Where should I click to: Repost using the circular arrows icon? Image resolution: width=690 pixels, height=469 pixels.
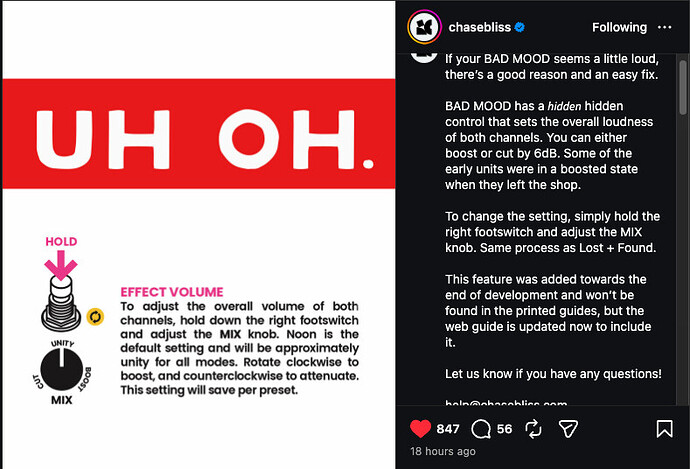(x=533, y=429)
